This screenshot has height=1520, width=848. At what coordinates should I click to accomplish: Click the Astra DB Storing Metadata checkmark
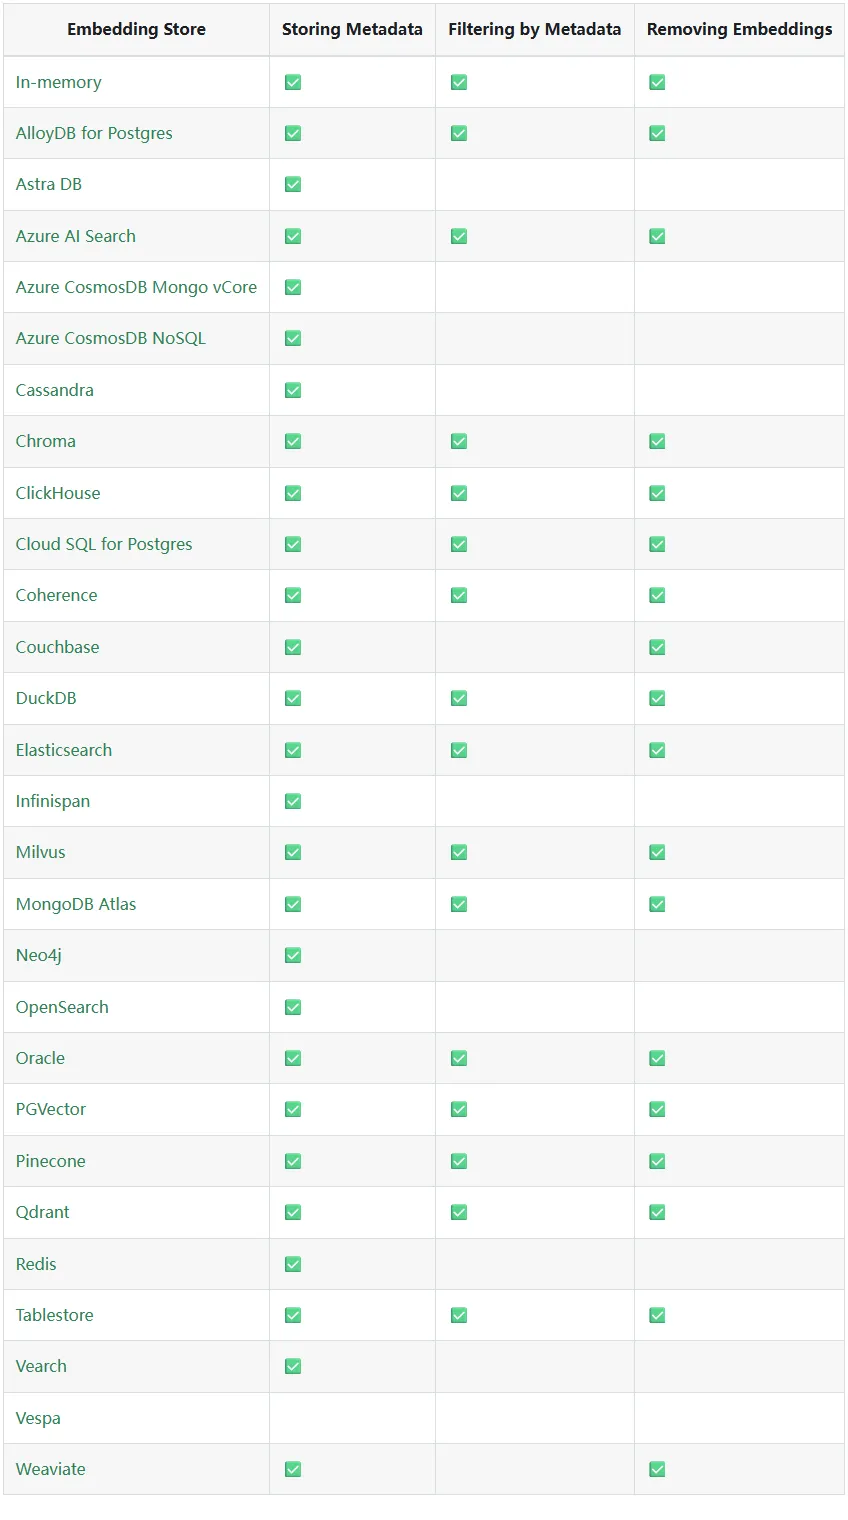coord(293,184)
